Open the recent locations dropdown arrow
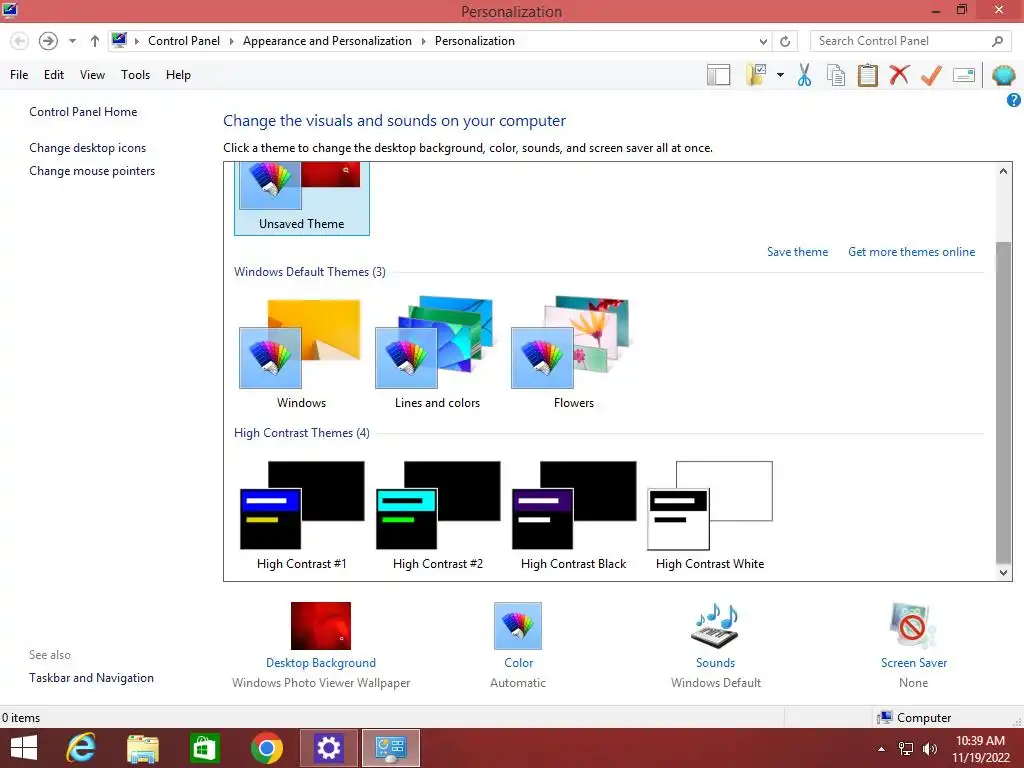 (72, 41)
